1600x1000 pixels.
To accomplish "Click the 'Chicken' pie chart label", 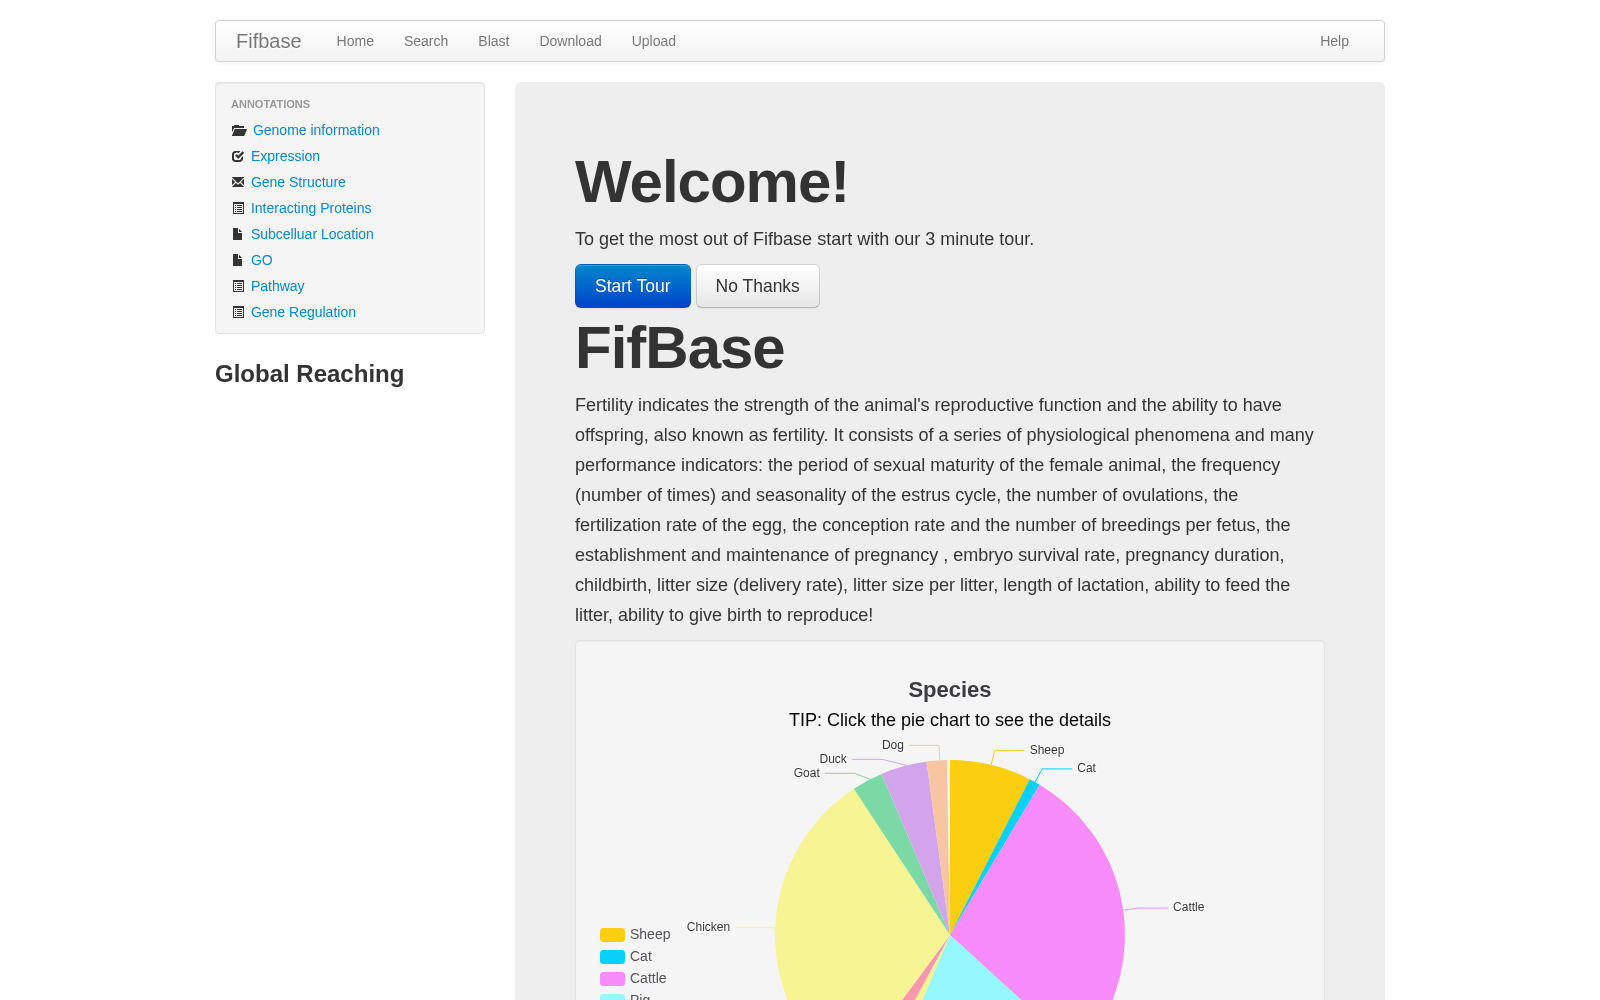I will coord(708,927).
